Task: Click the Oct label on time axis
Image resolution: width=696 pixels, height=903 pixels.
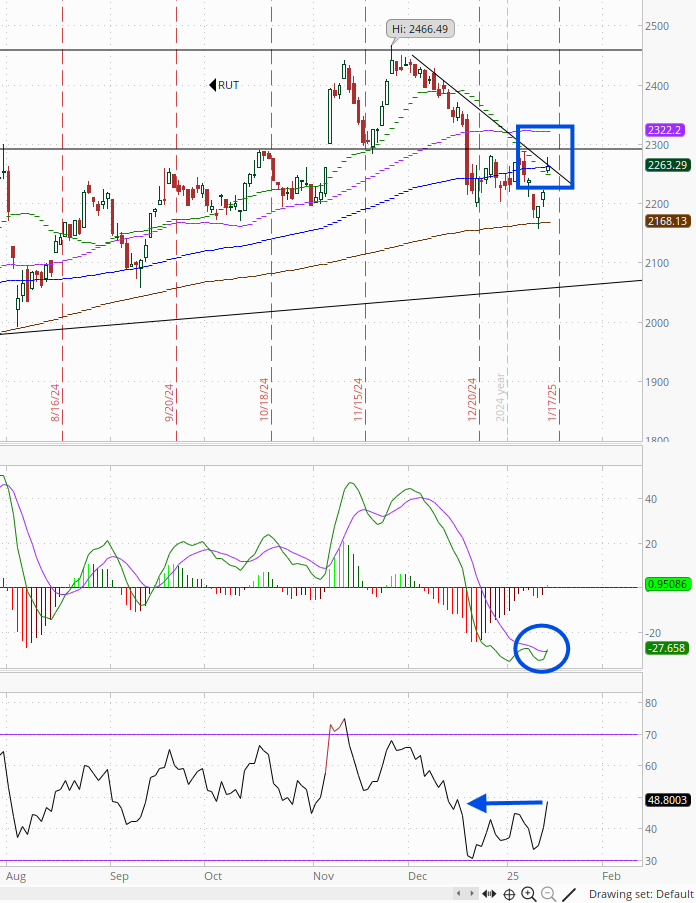Action: tap(213, 877)
